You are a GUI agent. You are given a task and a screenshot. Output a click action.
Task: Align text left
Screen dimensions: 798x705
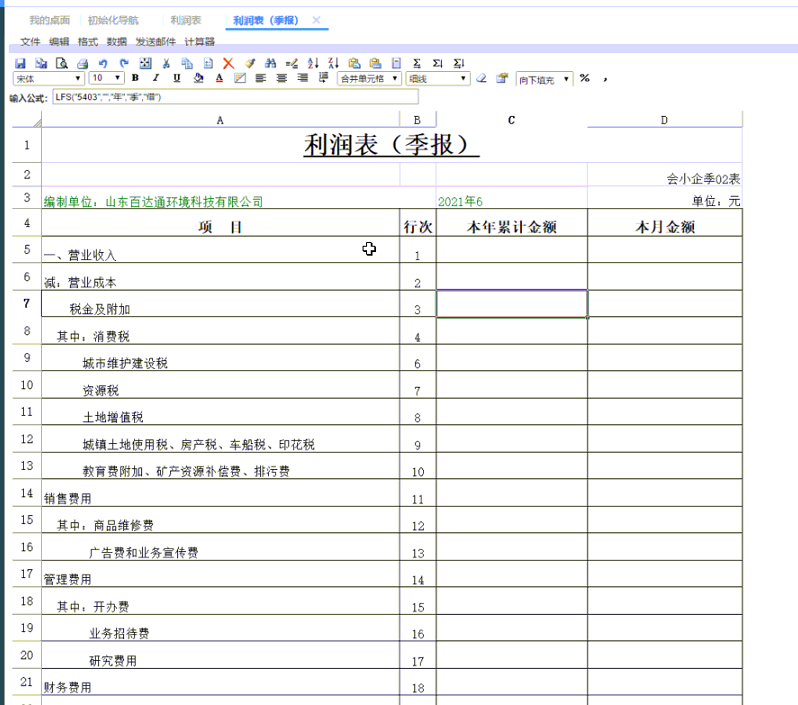261,78
